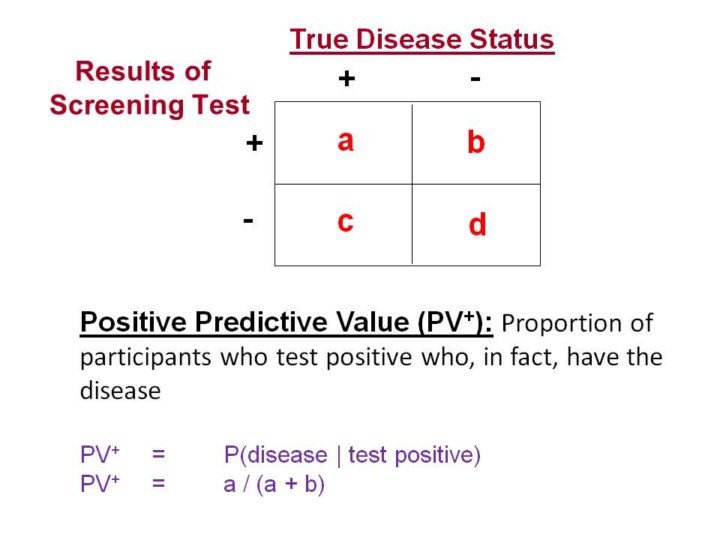Screen dimensions: 720x540
Task: Click the minus sign column header under True Disease Status
Action: tap(474, 78)
